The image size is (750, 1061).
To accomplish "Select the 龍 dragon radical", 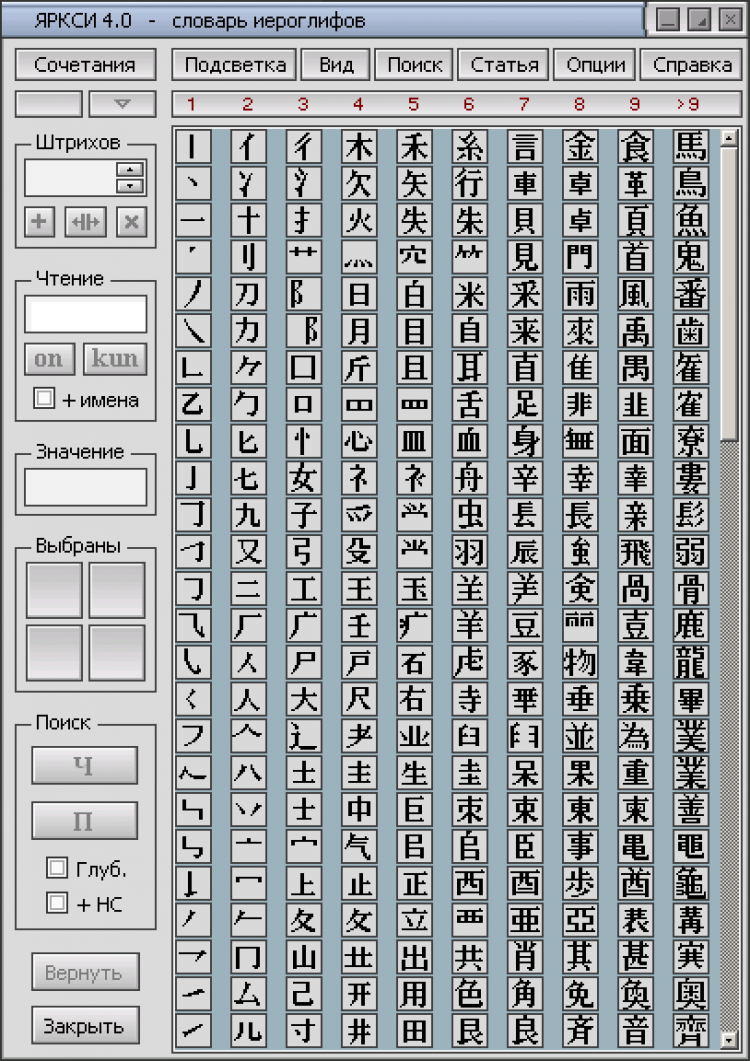I will point(690,662).
